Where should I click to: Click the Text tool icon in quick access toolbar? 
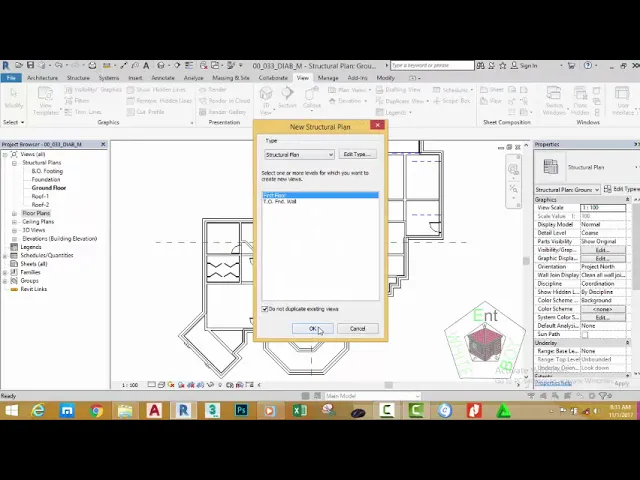coord(146,65)
